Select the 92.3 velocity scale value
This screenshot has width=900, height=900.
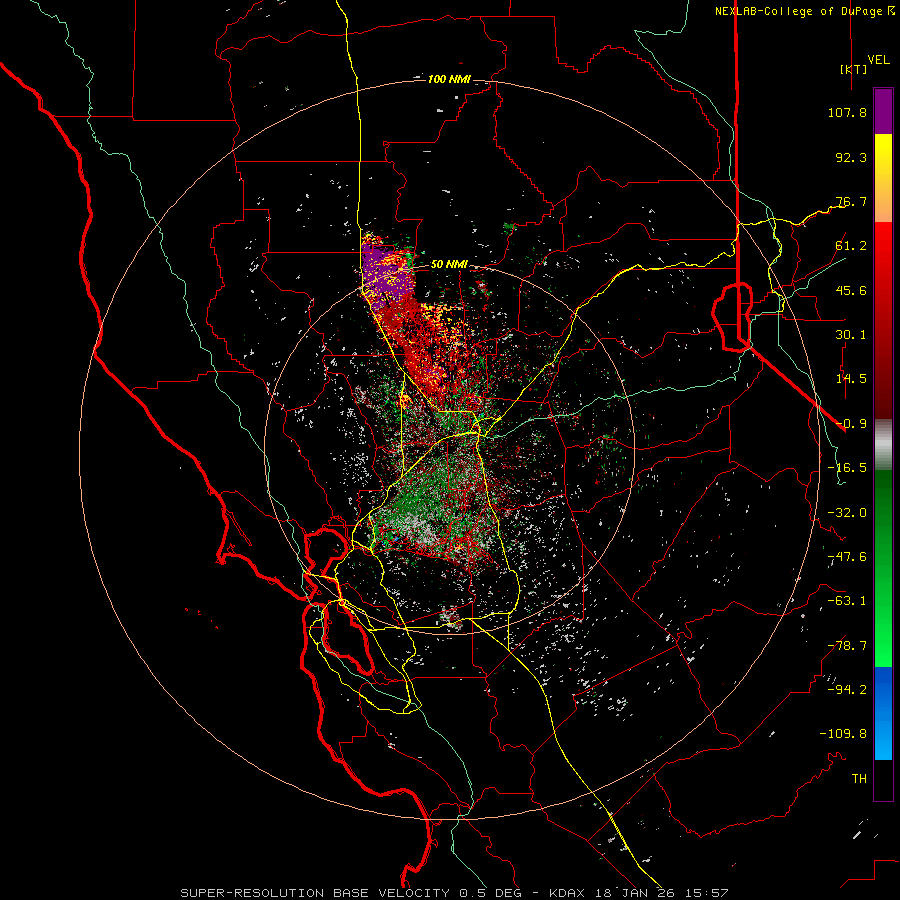[x=851, y=157]
